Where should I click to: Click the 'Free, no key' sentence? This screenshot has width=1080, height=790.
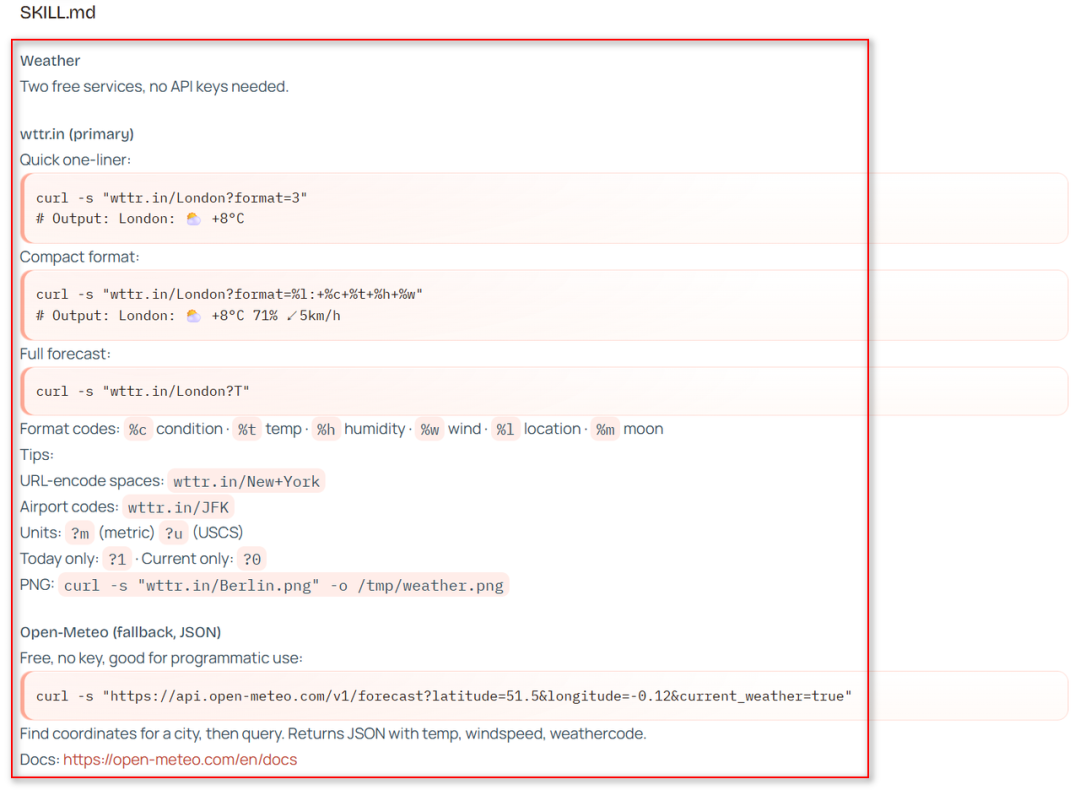tap(161, 658)
